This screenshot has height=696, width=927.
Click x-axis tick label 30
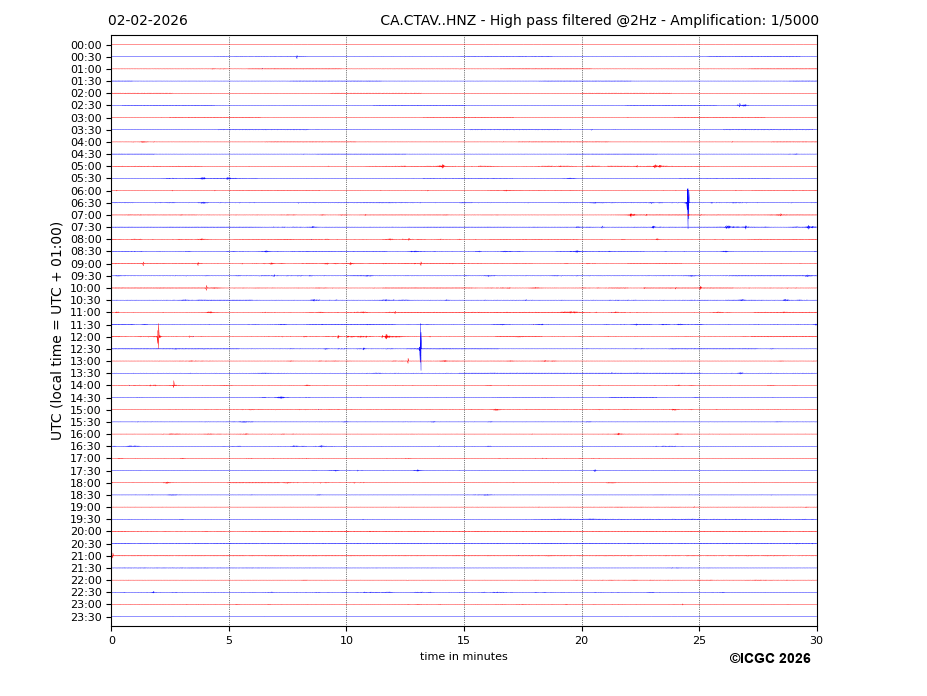pyautogui.click(x=817, y=640)
